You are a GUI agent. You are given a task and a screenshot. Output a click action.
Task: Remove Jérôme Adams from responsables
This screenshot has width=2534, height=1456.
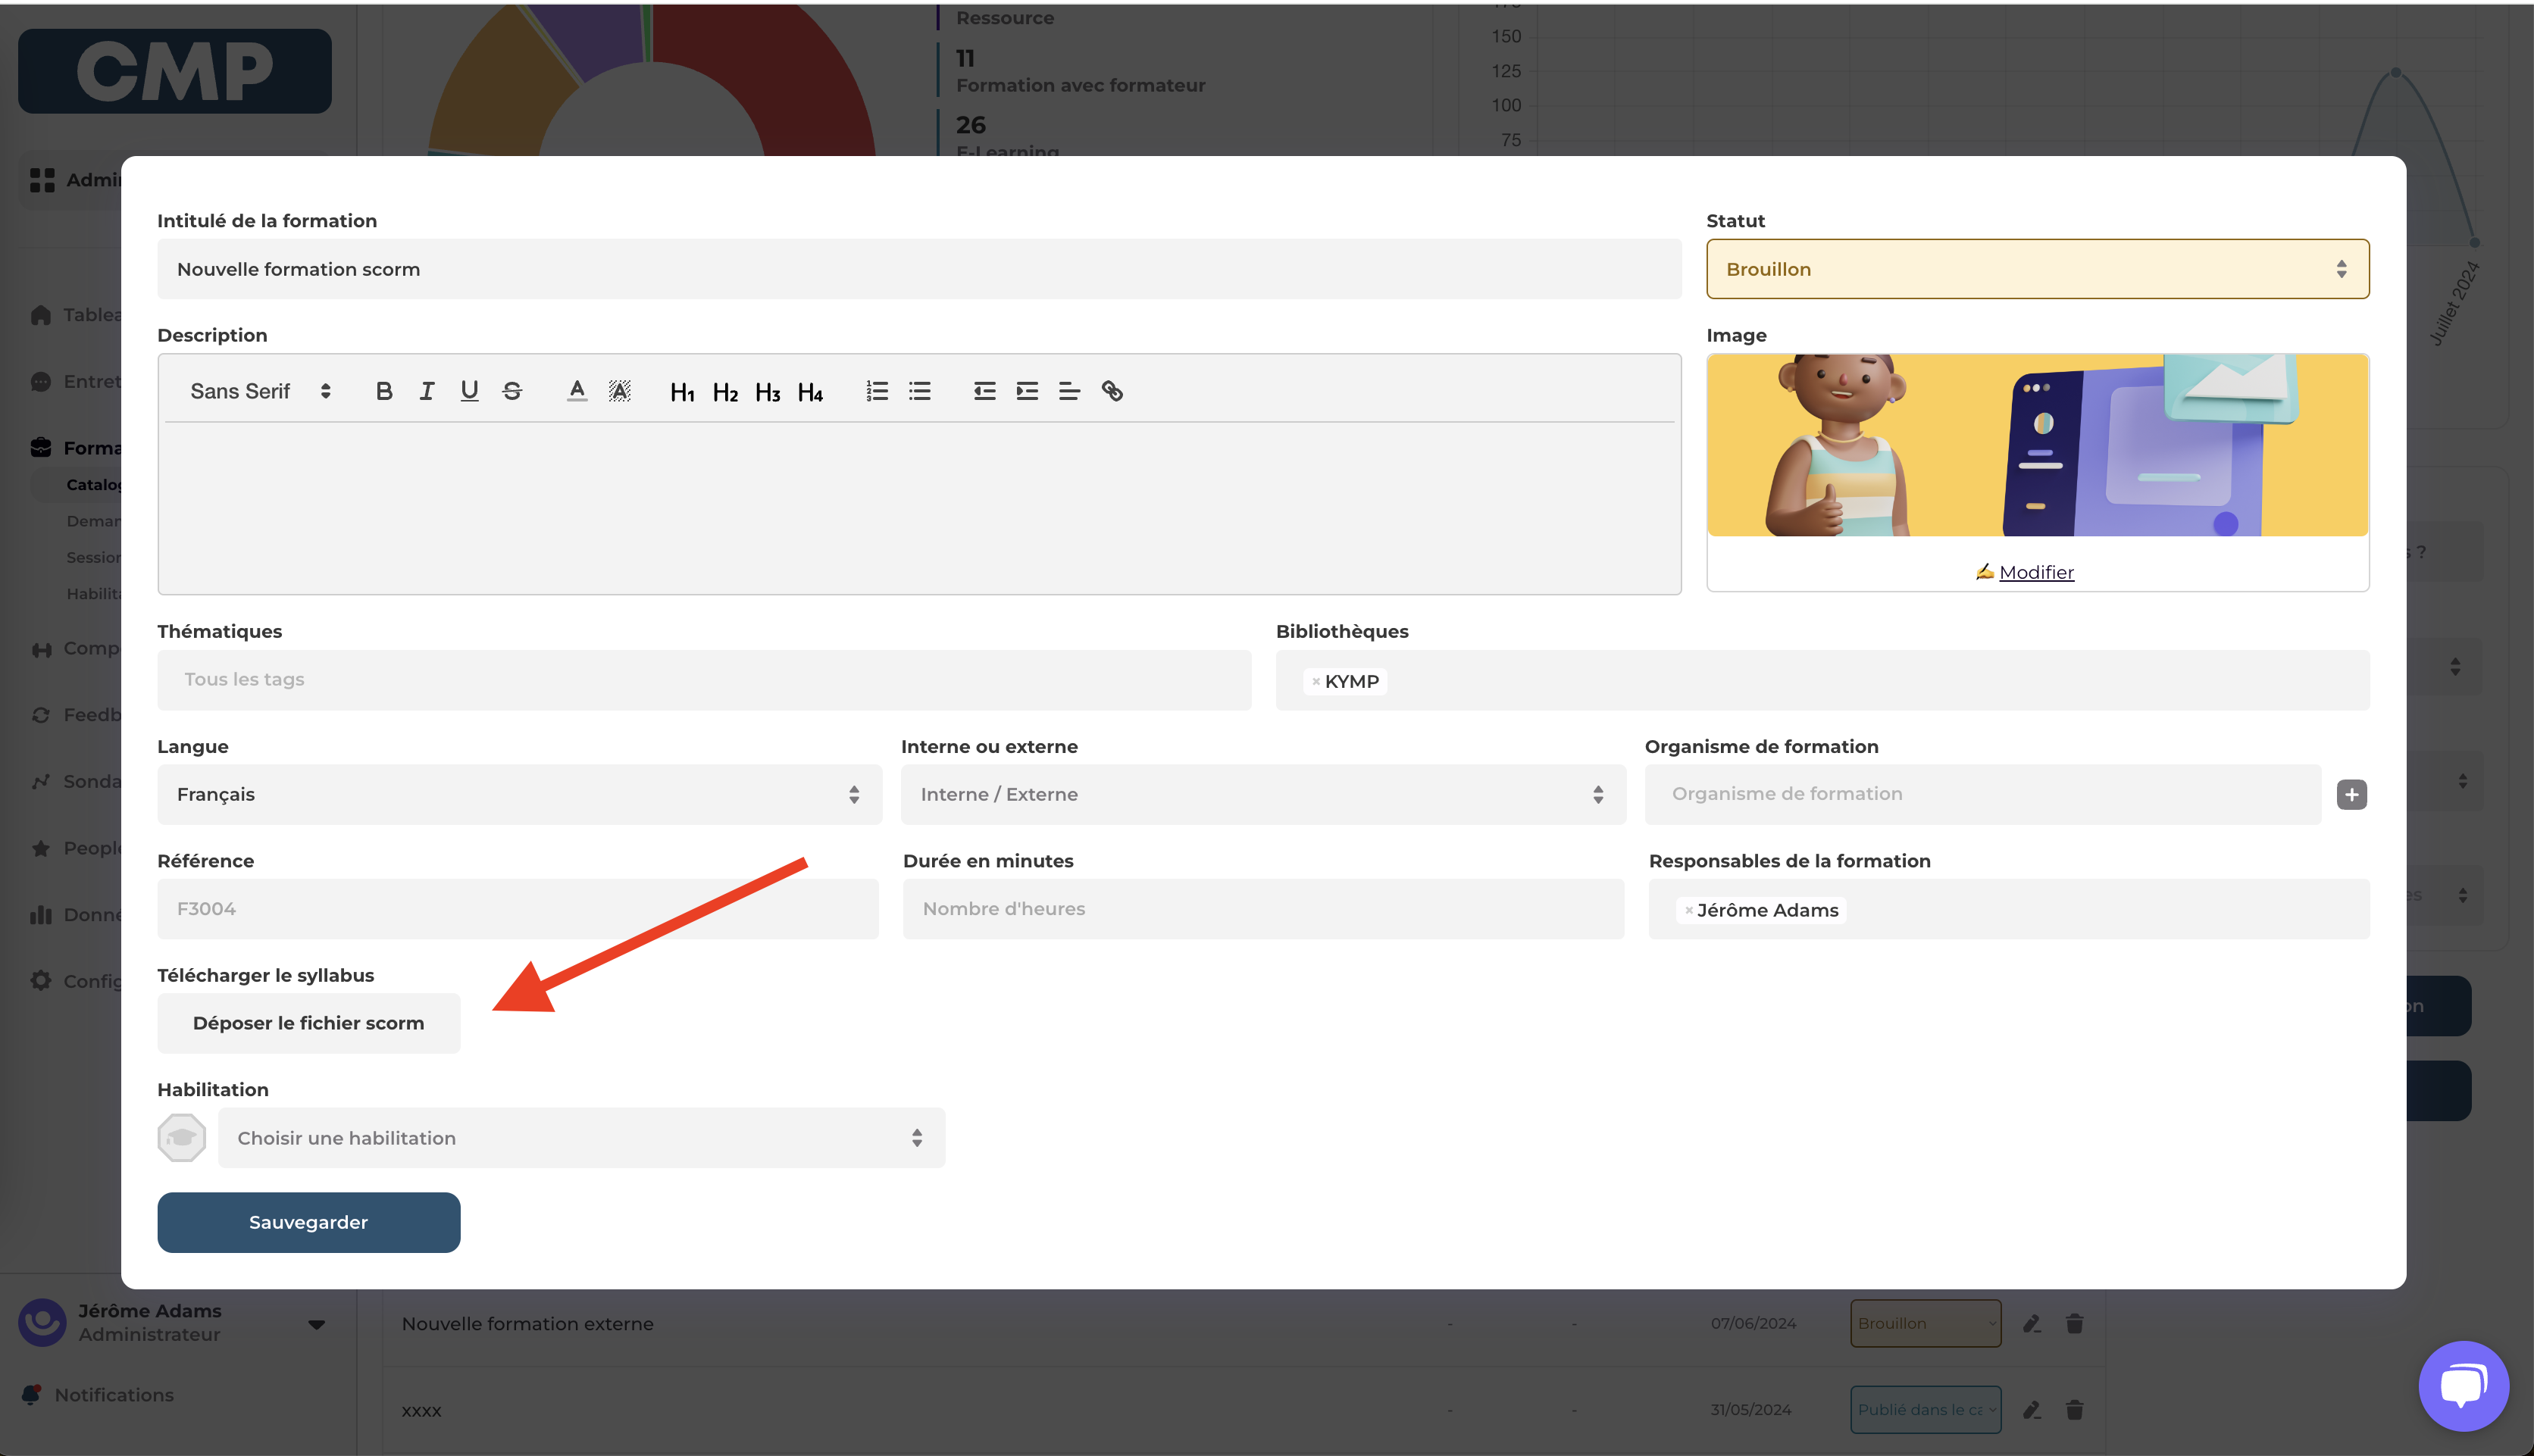pyautogui.click(x=1689, y=910)
